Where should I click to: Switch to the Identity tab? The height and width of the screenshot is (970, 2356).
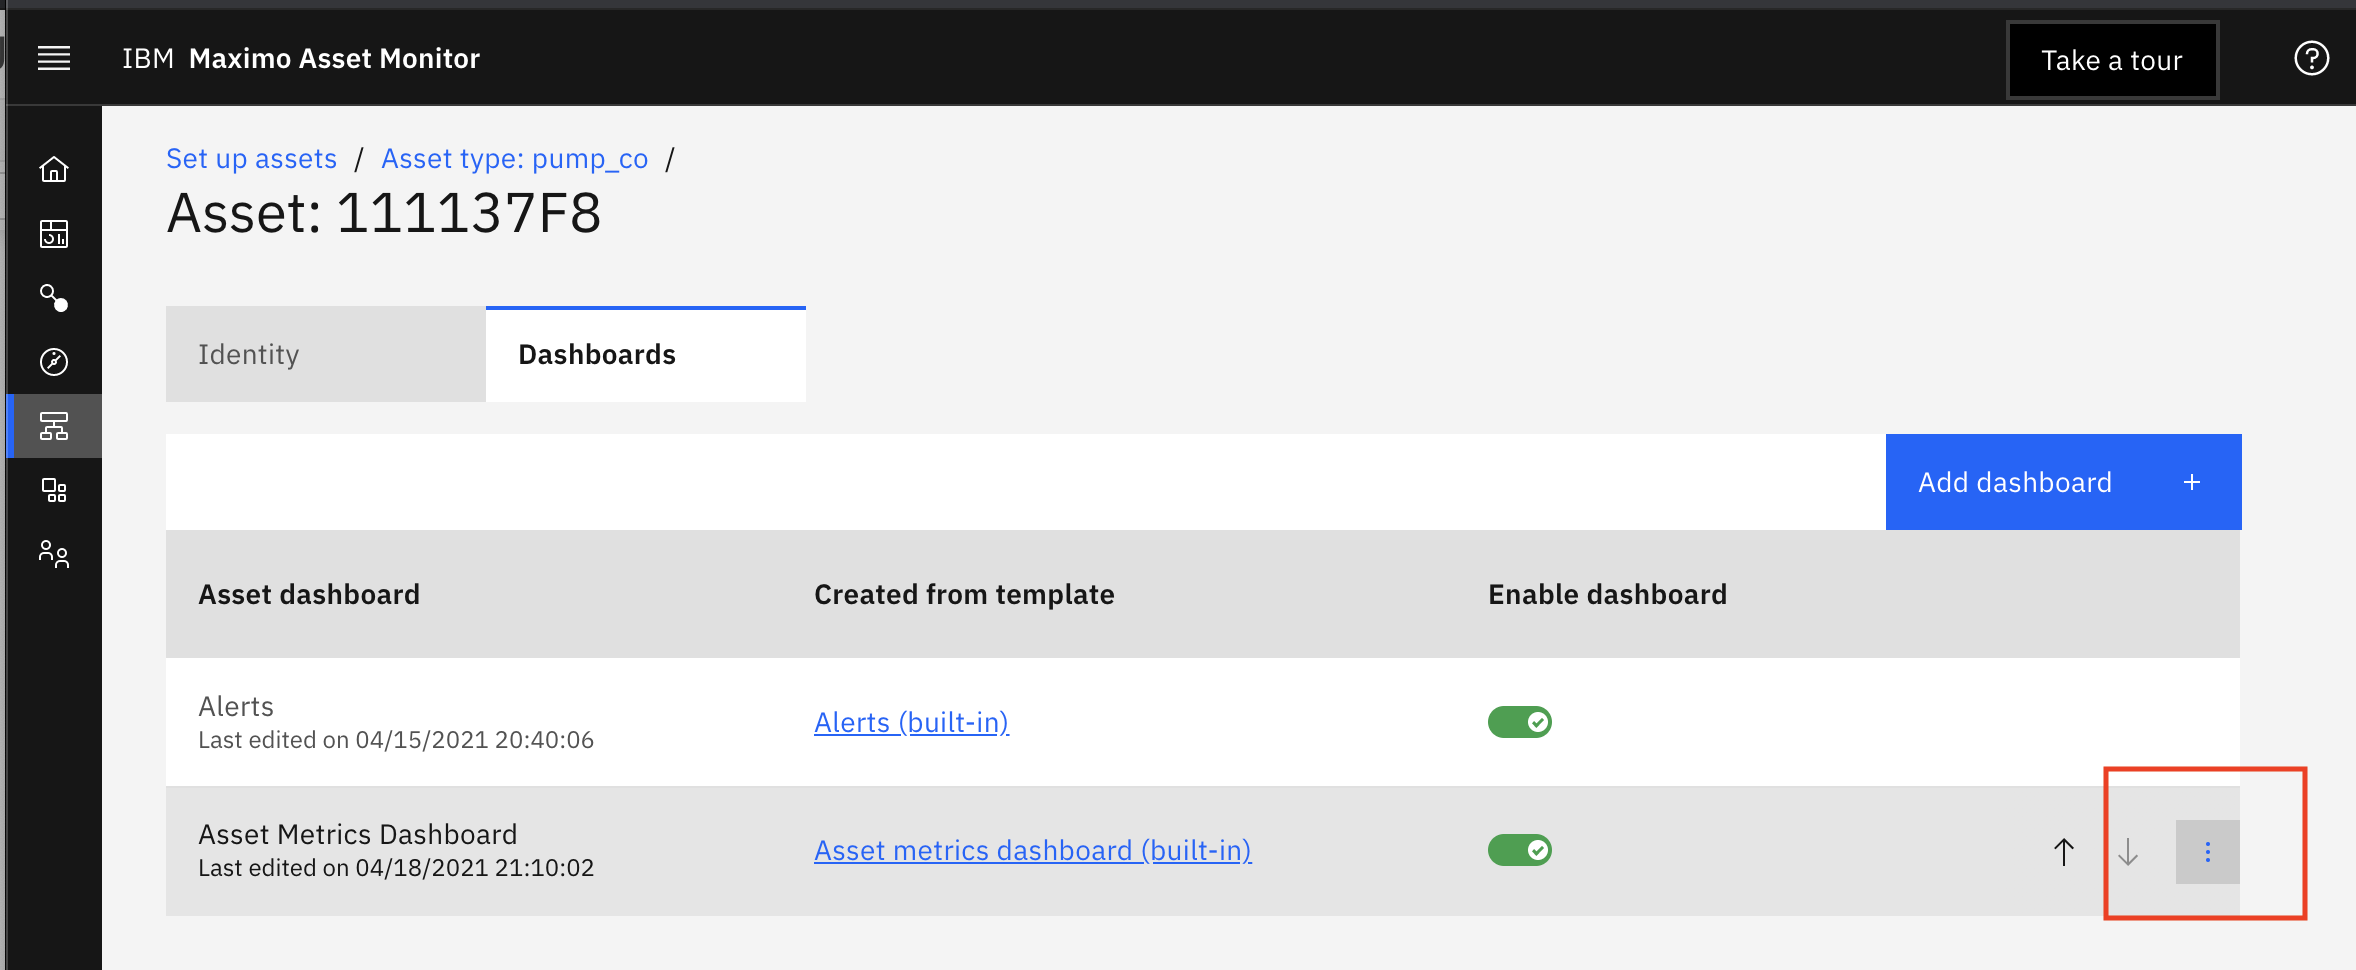tap(326, 354)
